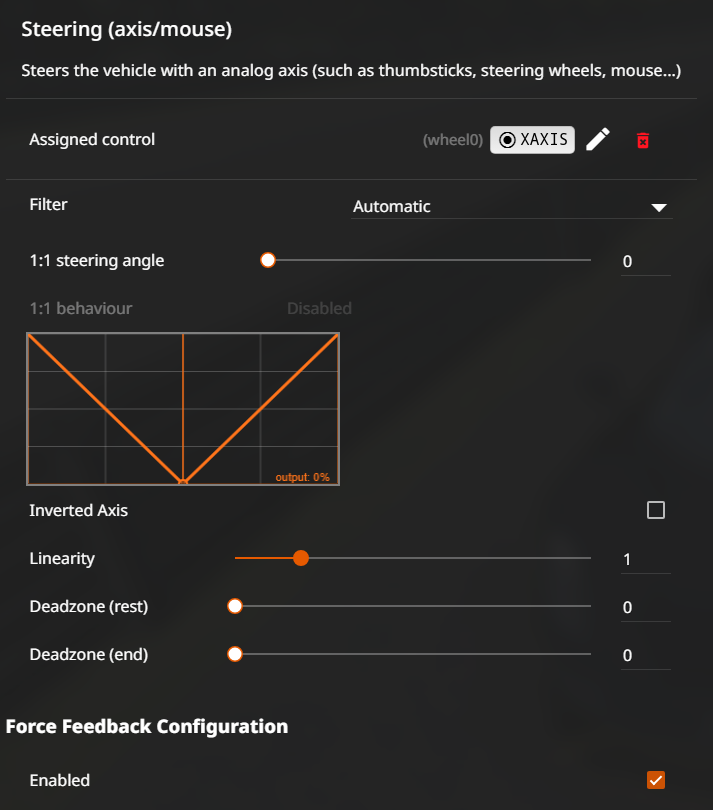Click the axis circle icon in XAXIS chip
Image resolution: width=713 pixels, height=810 pixels.
[507, 139]
